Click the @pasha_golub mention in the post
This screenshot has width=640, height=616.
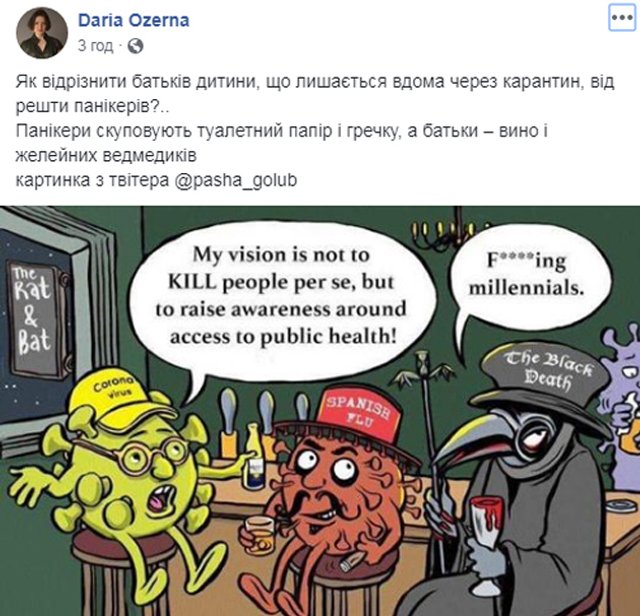[236, 180]
